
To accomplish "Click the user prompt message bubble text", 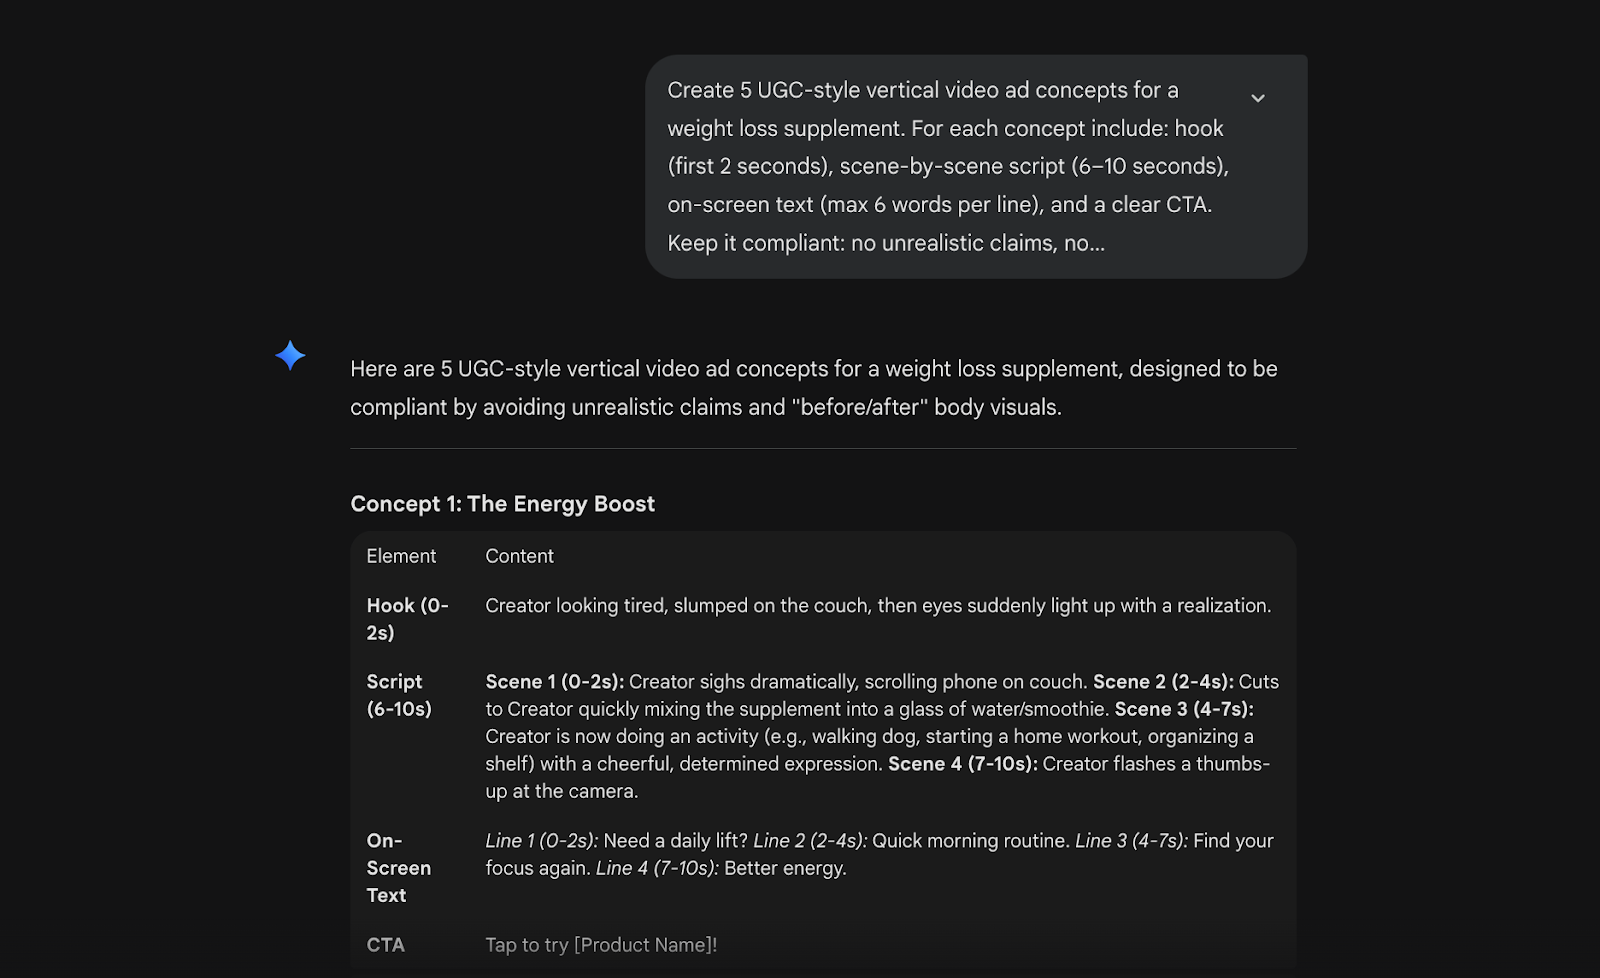I will (946, 166).
